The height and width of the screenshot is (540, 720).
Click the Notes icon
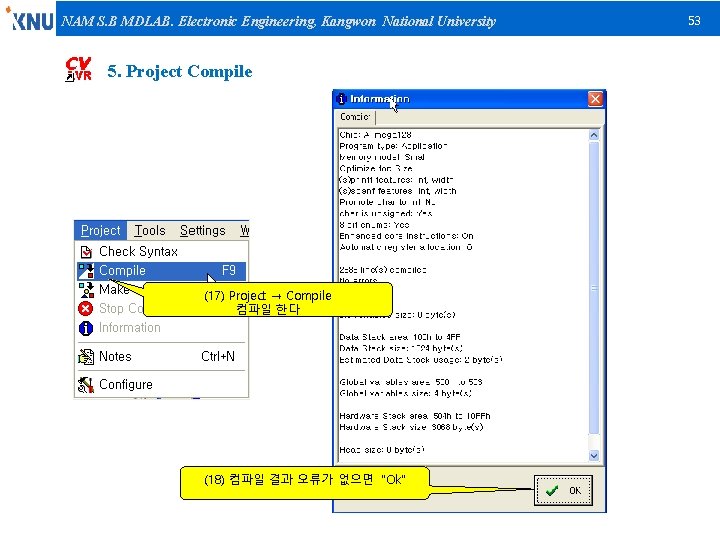pyautogui.click(x=86, y=357)
